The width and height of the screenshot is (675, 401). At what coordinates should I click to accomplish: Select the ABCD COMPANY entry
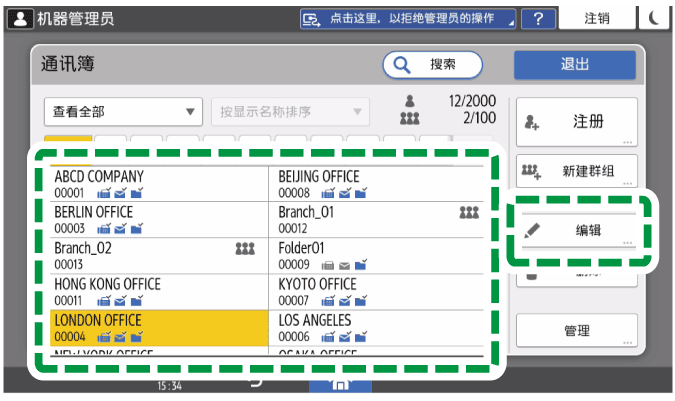[x=158, y=184]
